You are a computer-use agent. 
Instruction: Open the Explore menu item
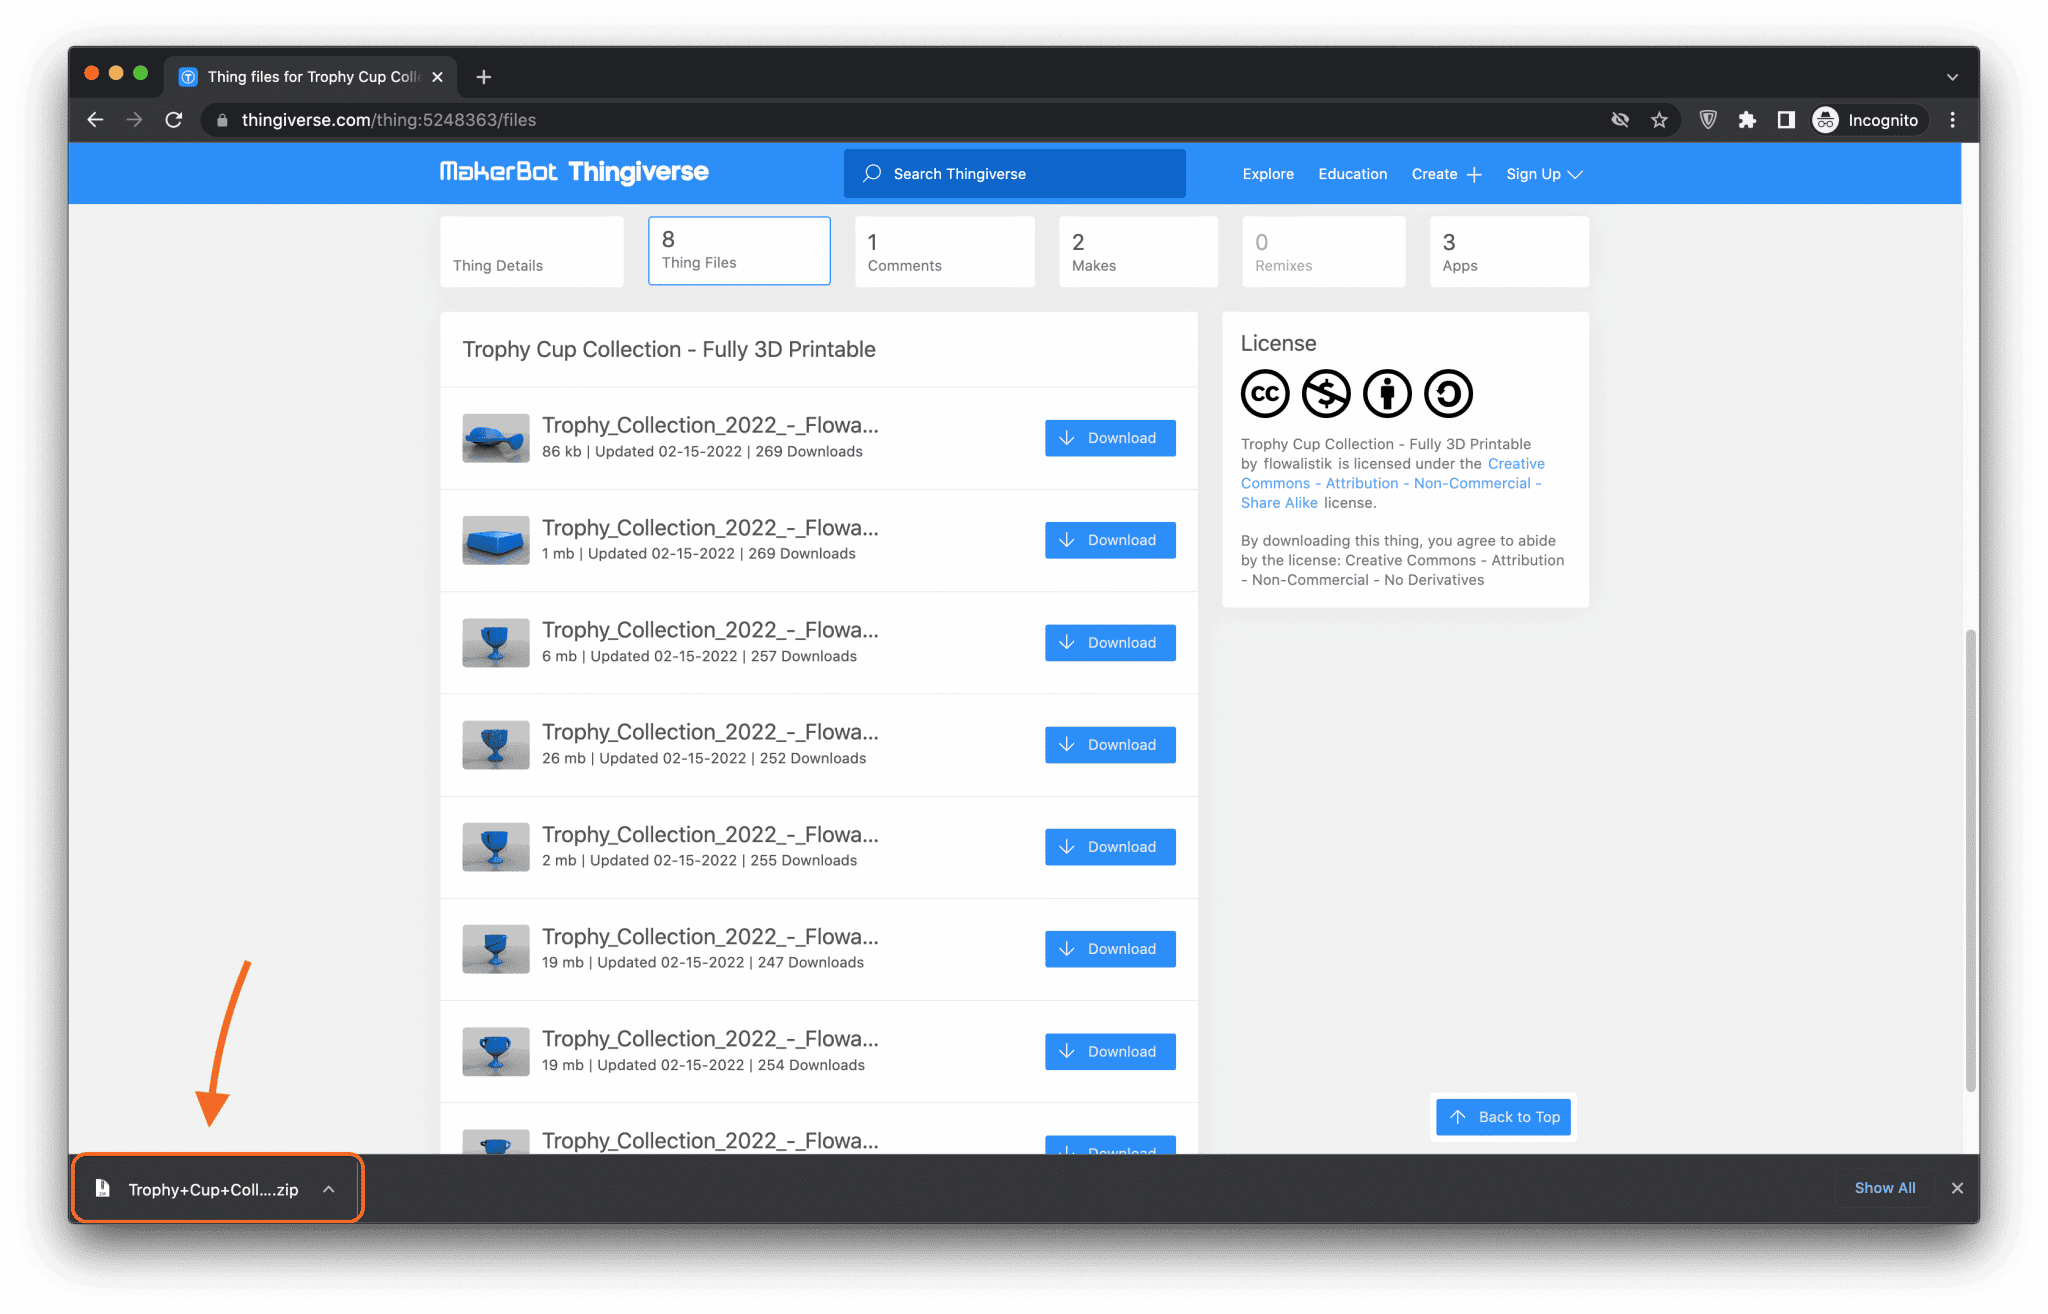[x=1267, y=173]
